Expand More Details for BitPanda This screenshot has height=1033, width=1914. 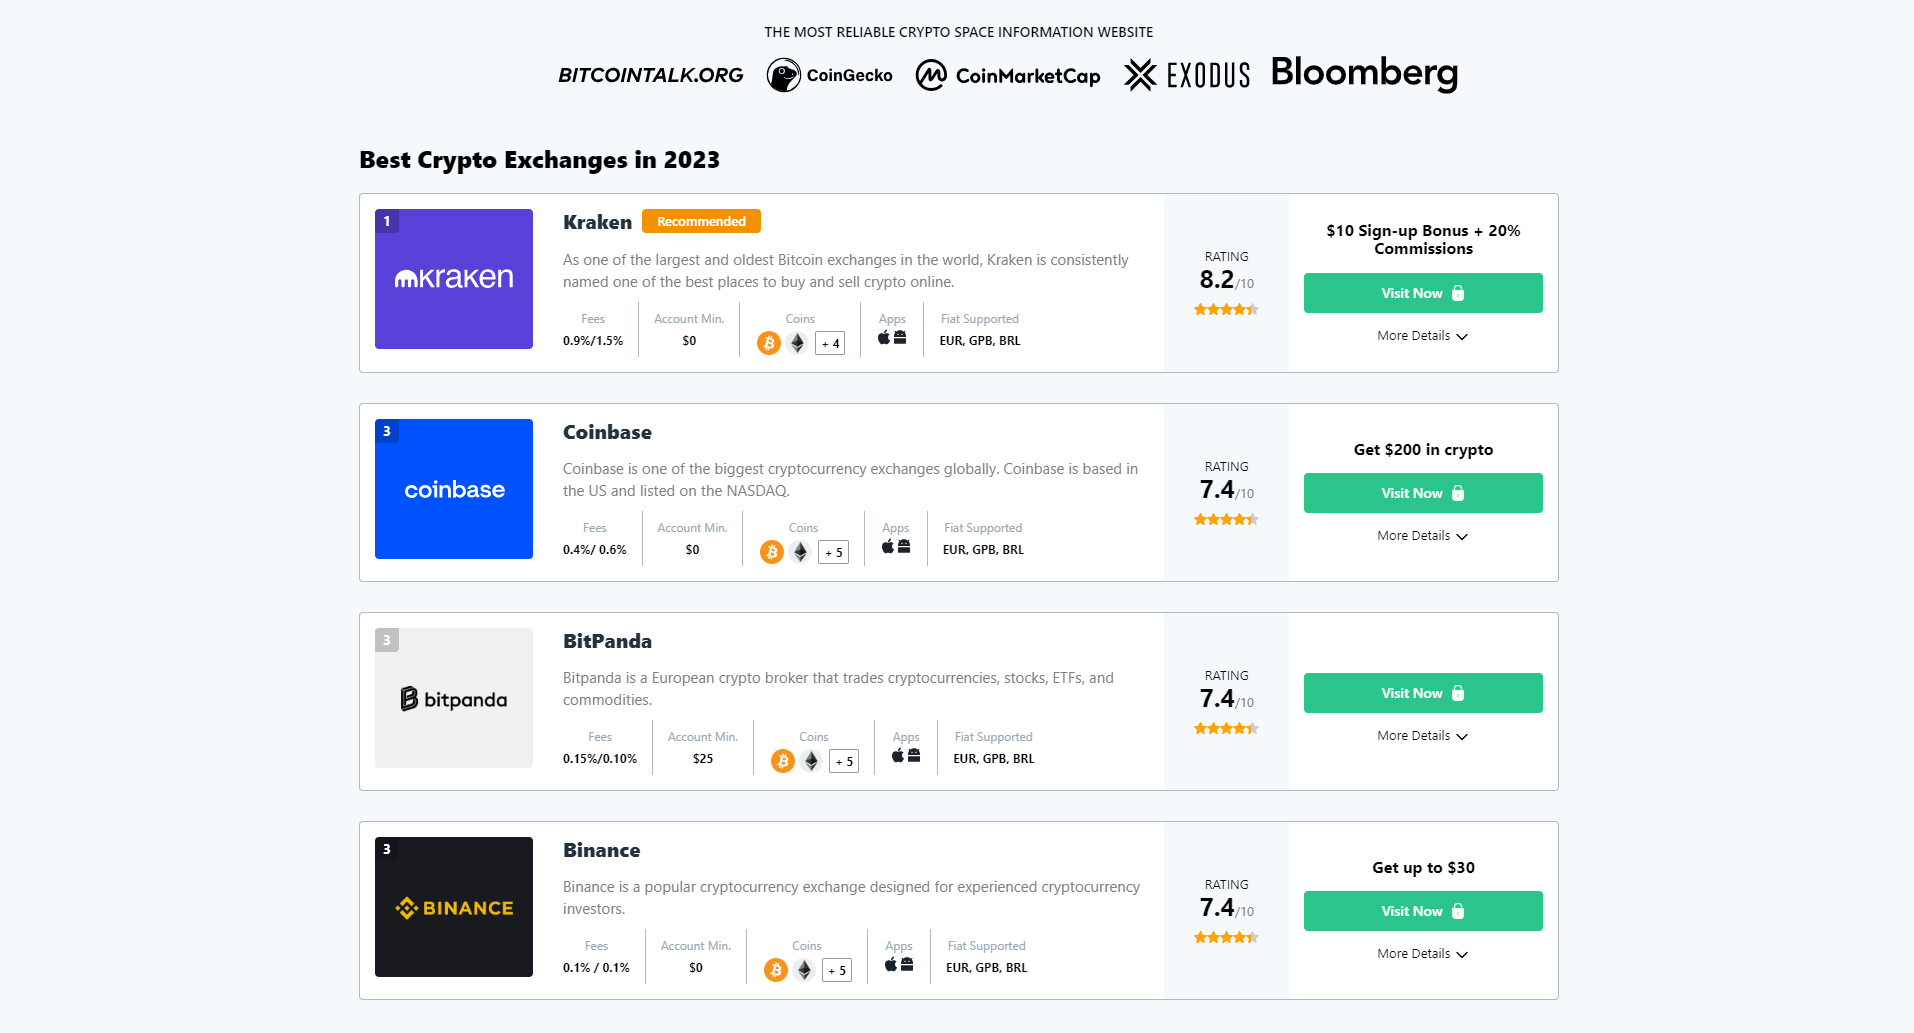pyautogui.click(x=1422, y=736)
